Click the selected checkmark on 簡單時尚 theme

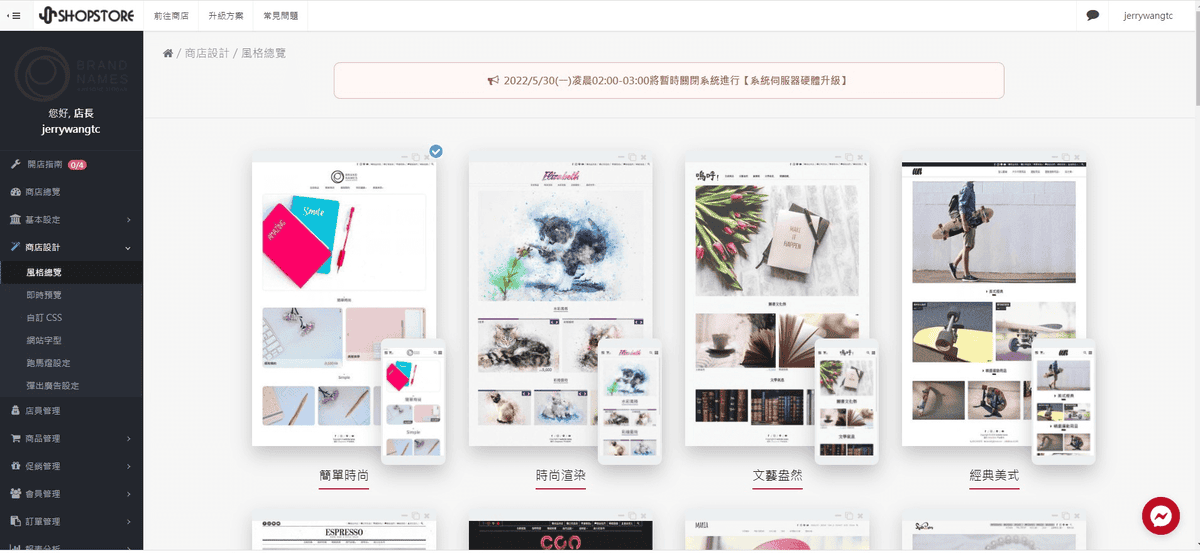(x=436, y=152)
